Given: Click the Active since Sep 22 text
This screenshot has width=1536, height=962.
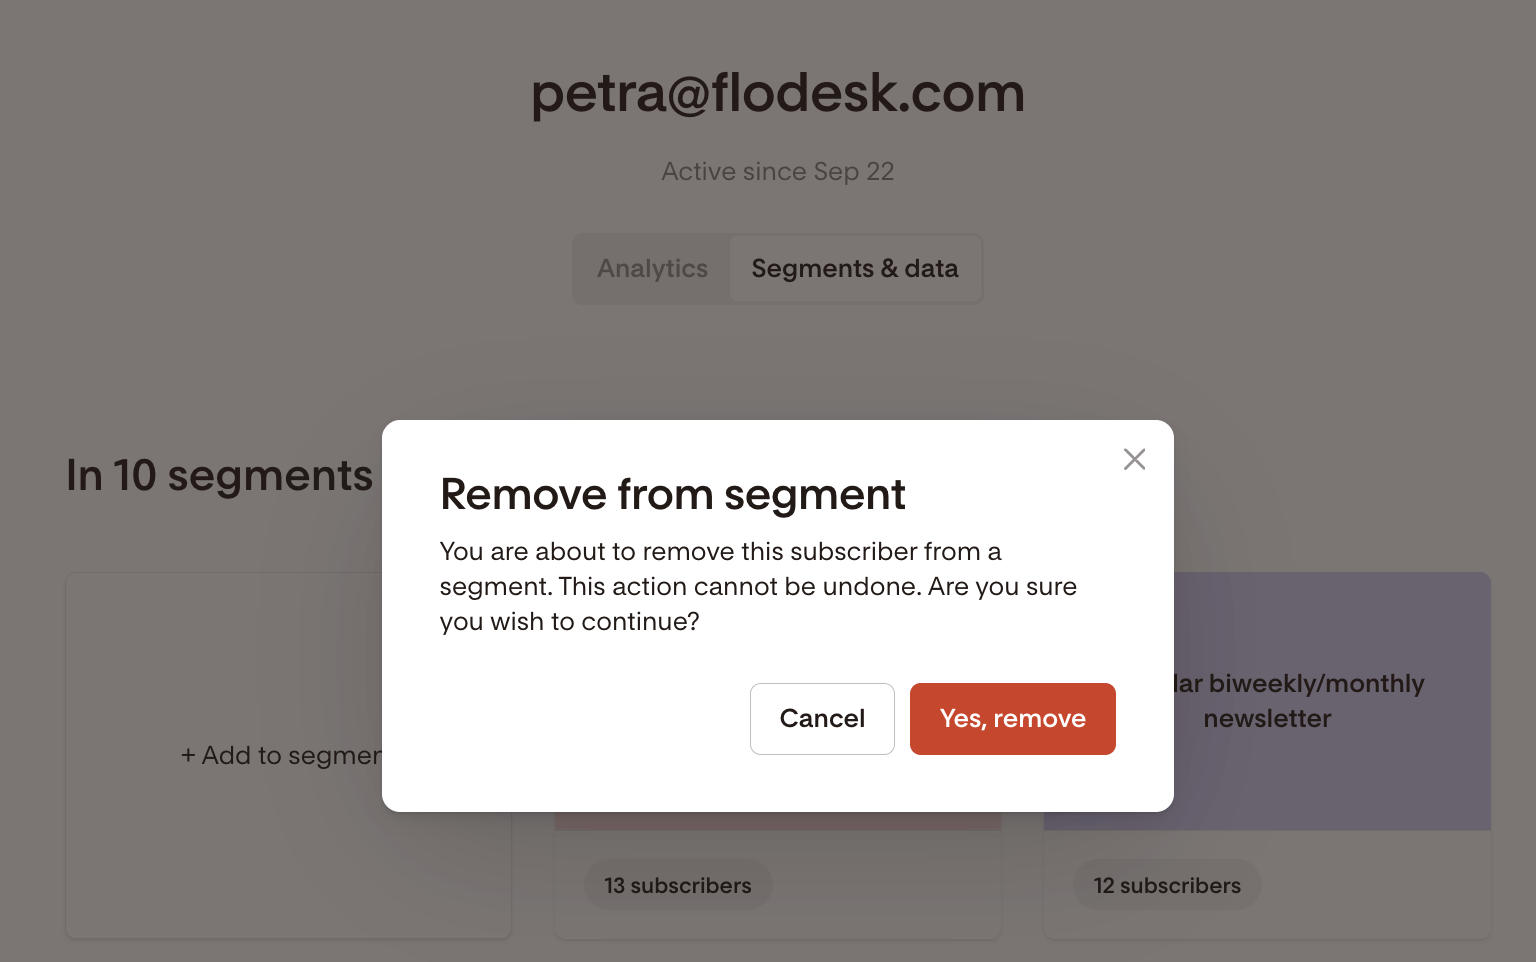Looking at the screenshot, I should pos(778,171).
